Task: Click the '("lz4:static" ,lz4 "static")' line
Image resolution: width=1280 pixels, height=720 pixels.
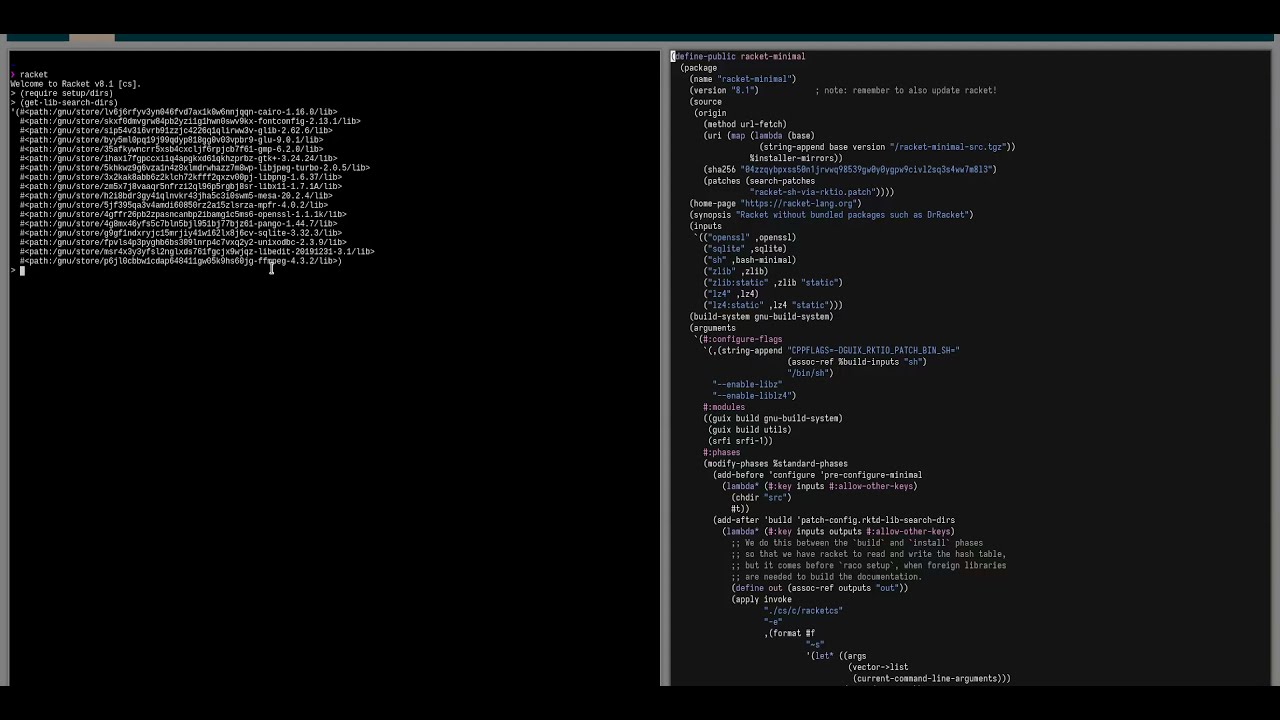Action: pyautogui.click(x=773, y=305)
